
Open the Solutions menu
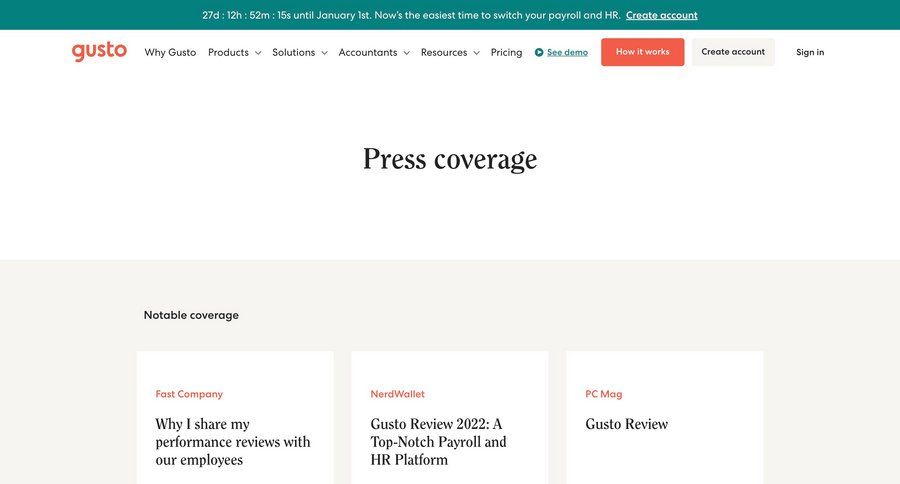click(x=293, y=52)
